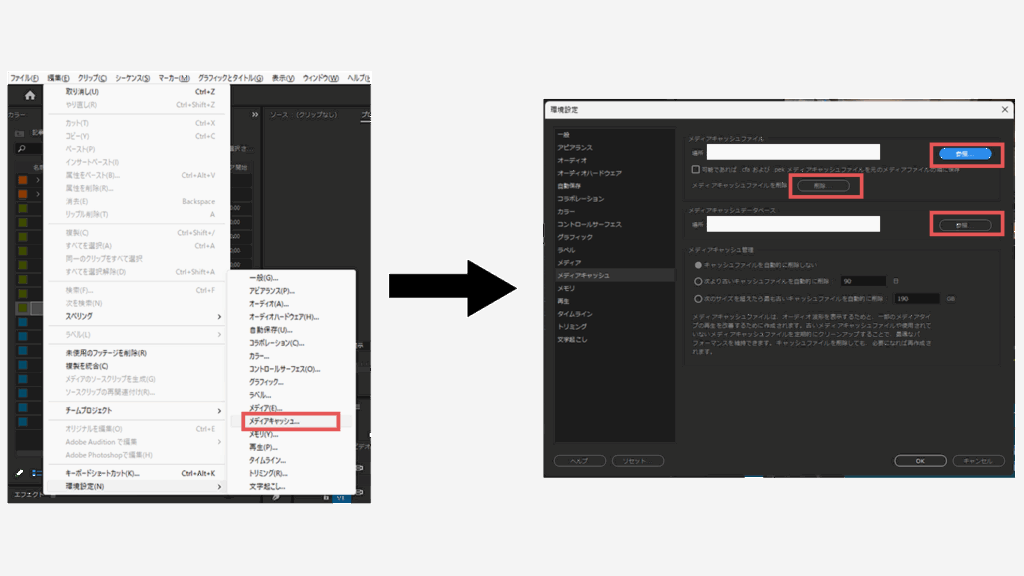The height and width of the screenshot is (576, 1024).
Task: Select delete cache older than 90 days radio
Action: point(697,281)
